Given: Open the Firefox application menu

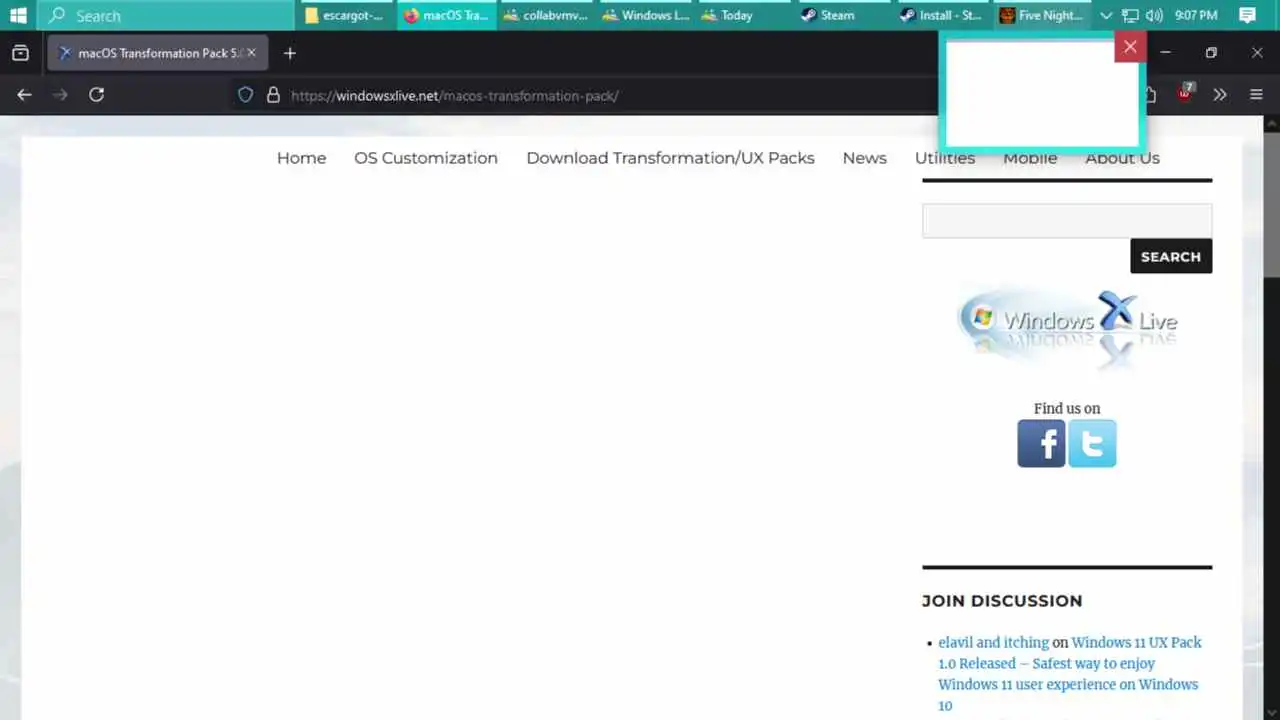Looking at the screenshot, I should 1257,94.
